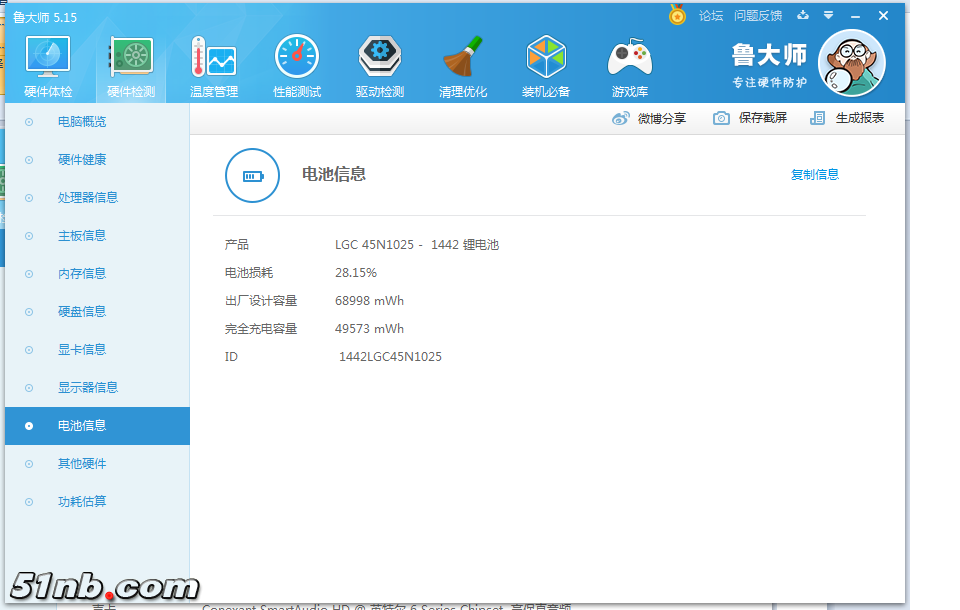Open the 论坛 forum link
The height and width of the screenshot is (610, 960).
(711, 16)
